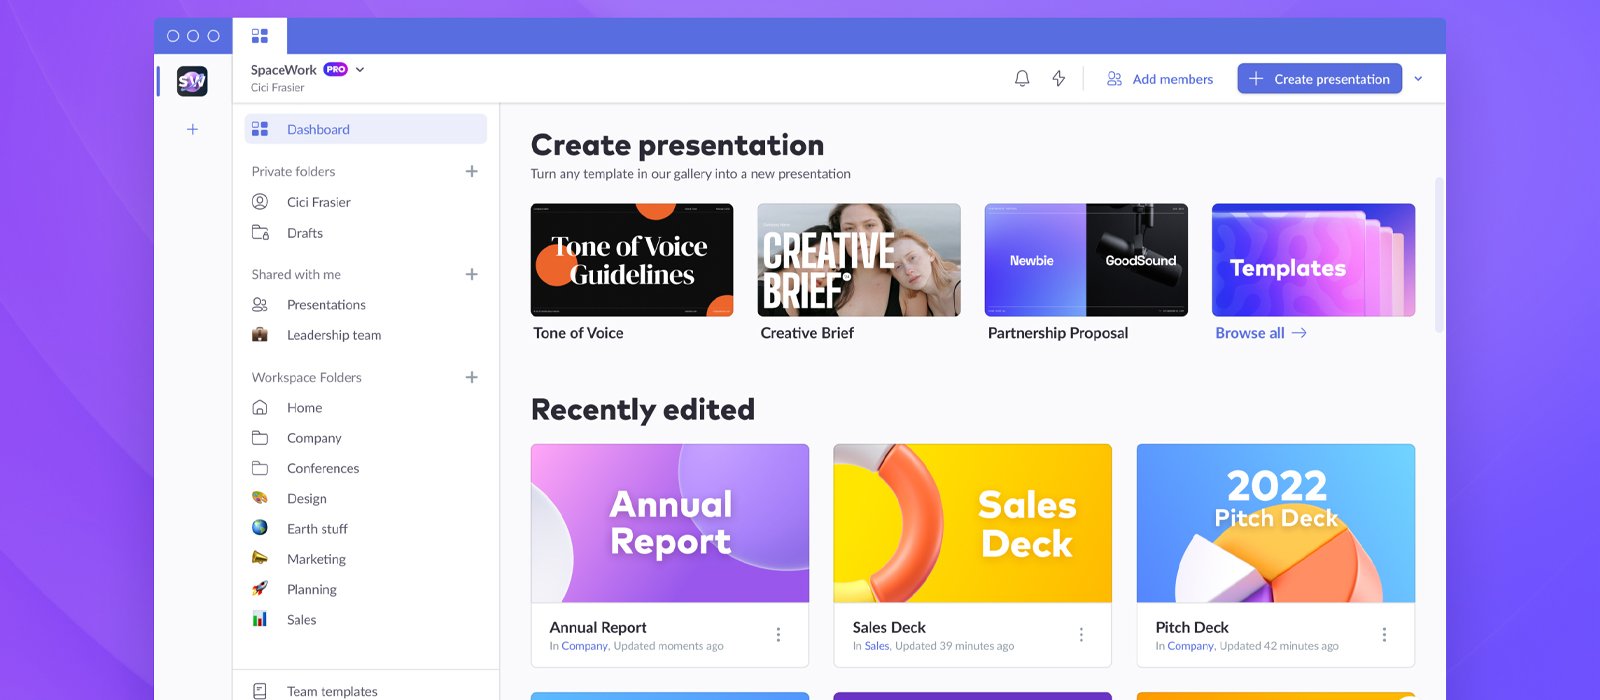1600x700 pixels.
Task: Expand the Create presentation options arrow
Action: point(1418,79)
